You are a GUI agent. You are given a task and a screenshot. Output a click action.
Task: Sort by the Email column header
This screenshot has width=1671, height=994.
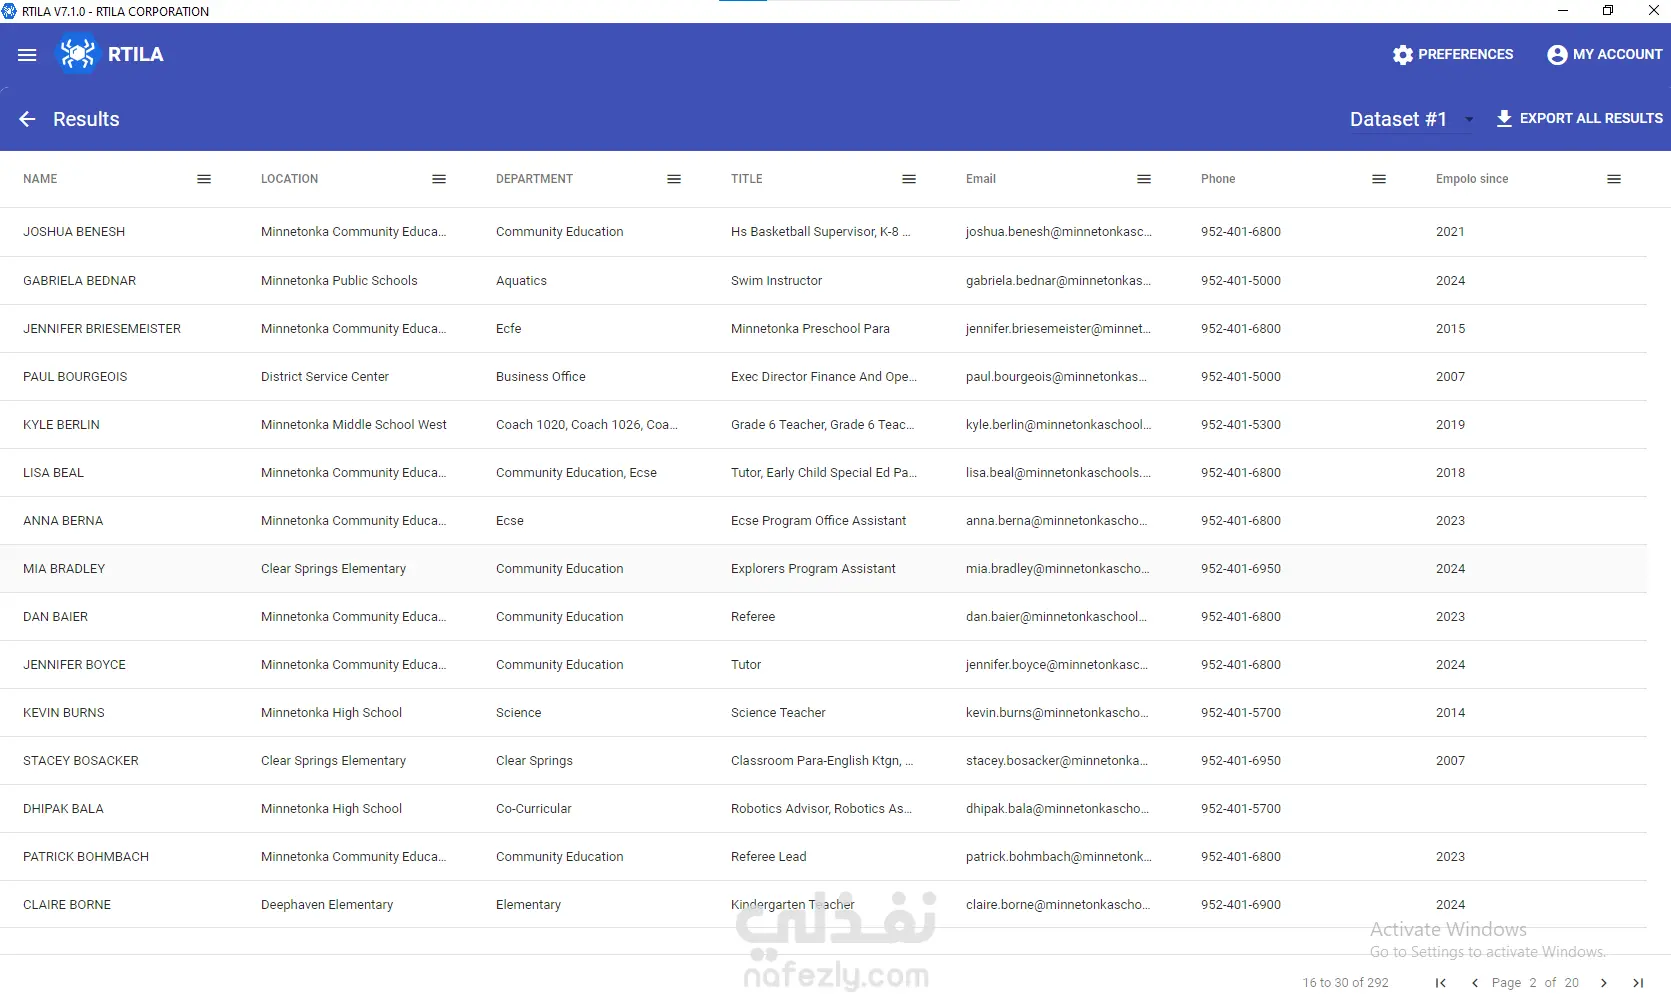(981, 179)
